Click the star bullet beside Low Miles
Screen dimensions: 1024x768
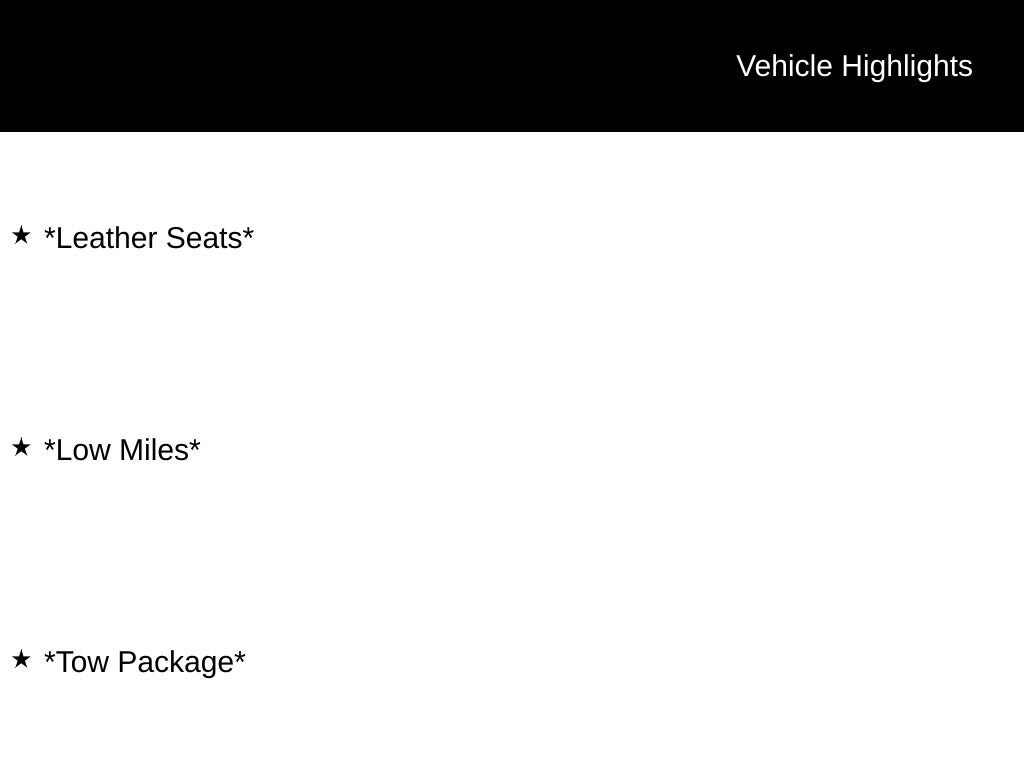tap(22, 447)
